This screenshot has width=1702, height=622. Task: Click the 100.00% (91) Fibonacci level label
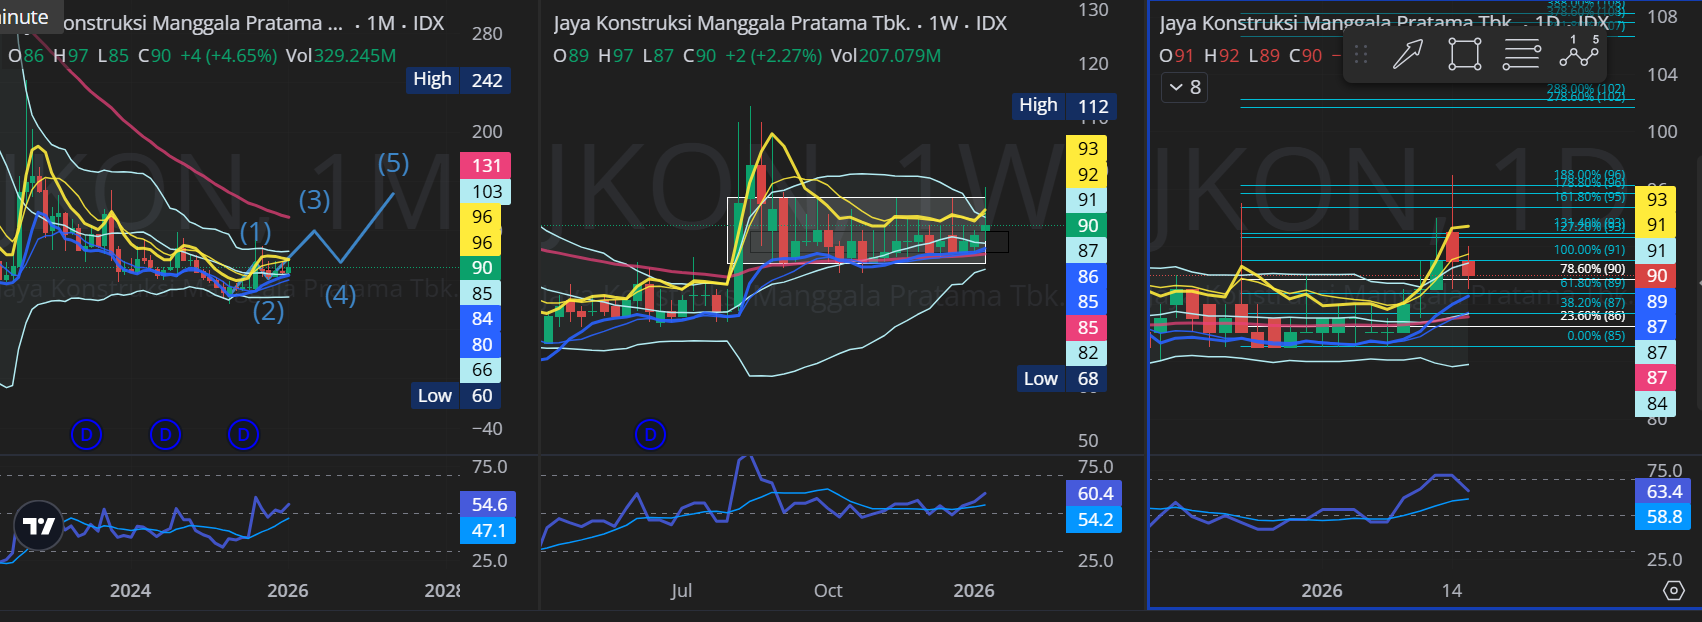click(1589, 250)
